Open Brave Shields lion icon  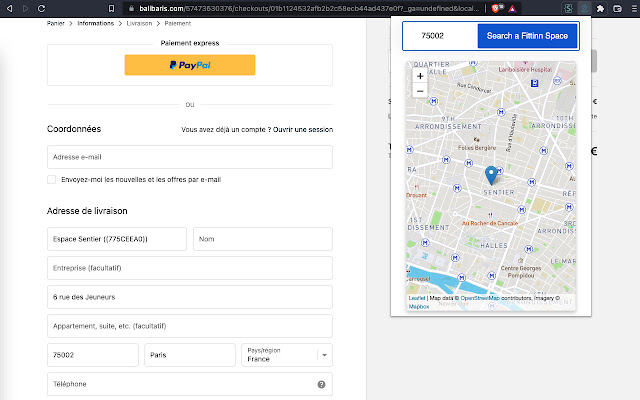496,8
